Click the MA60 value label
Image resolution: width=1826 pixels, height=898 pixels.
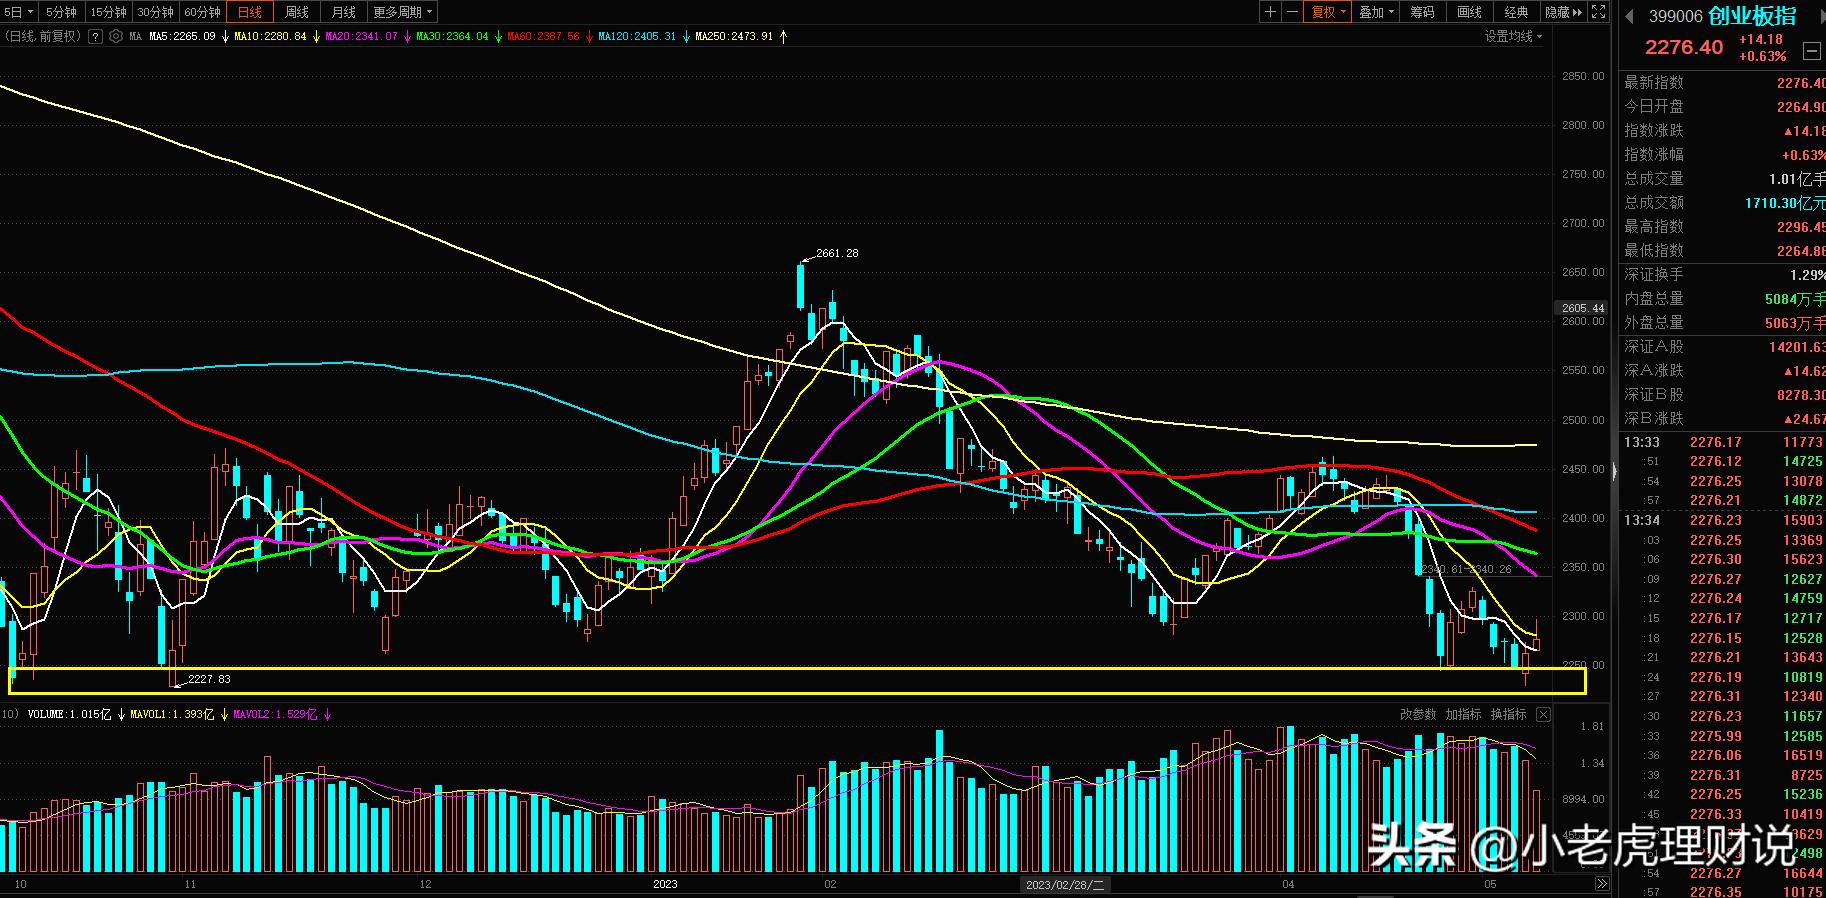click(x=543, y=36)
